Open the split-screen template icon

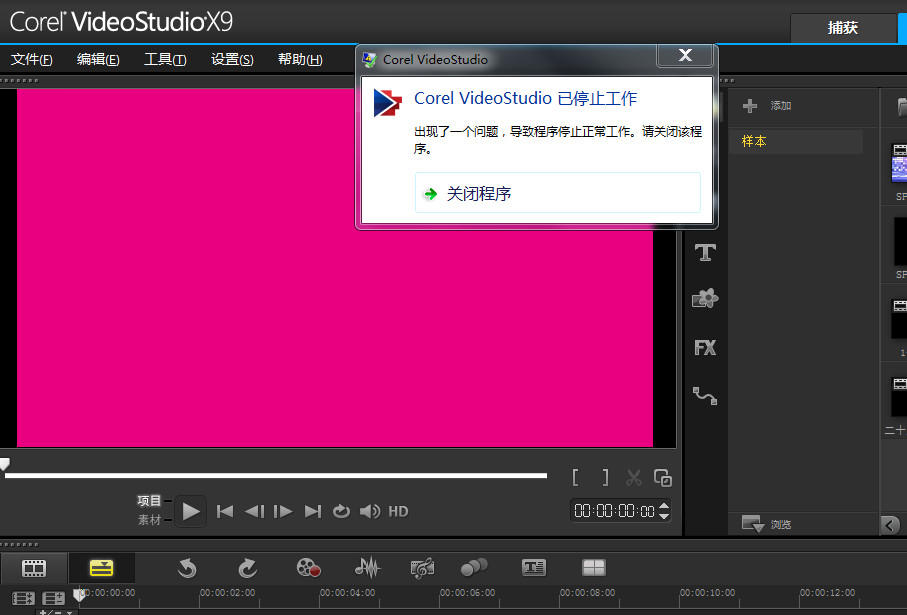click(593, 568)
